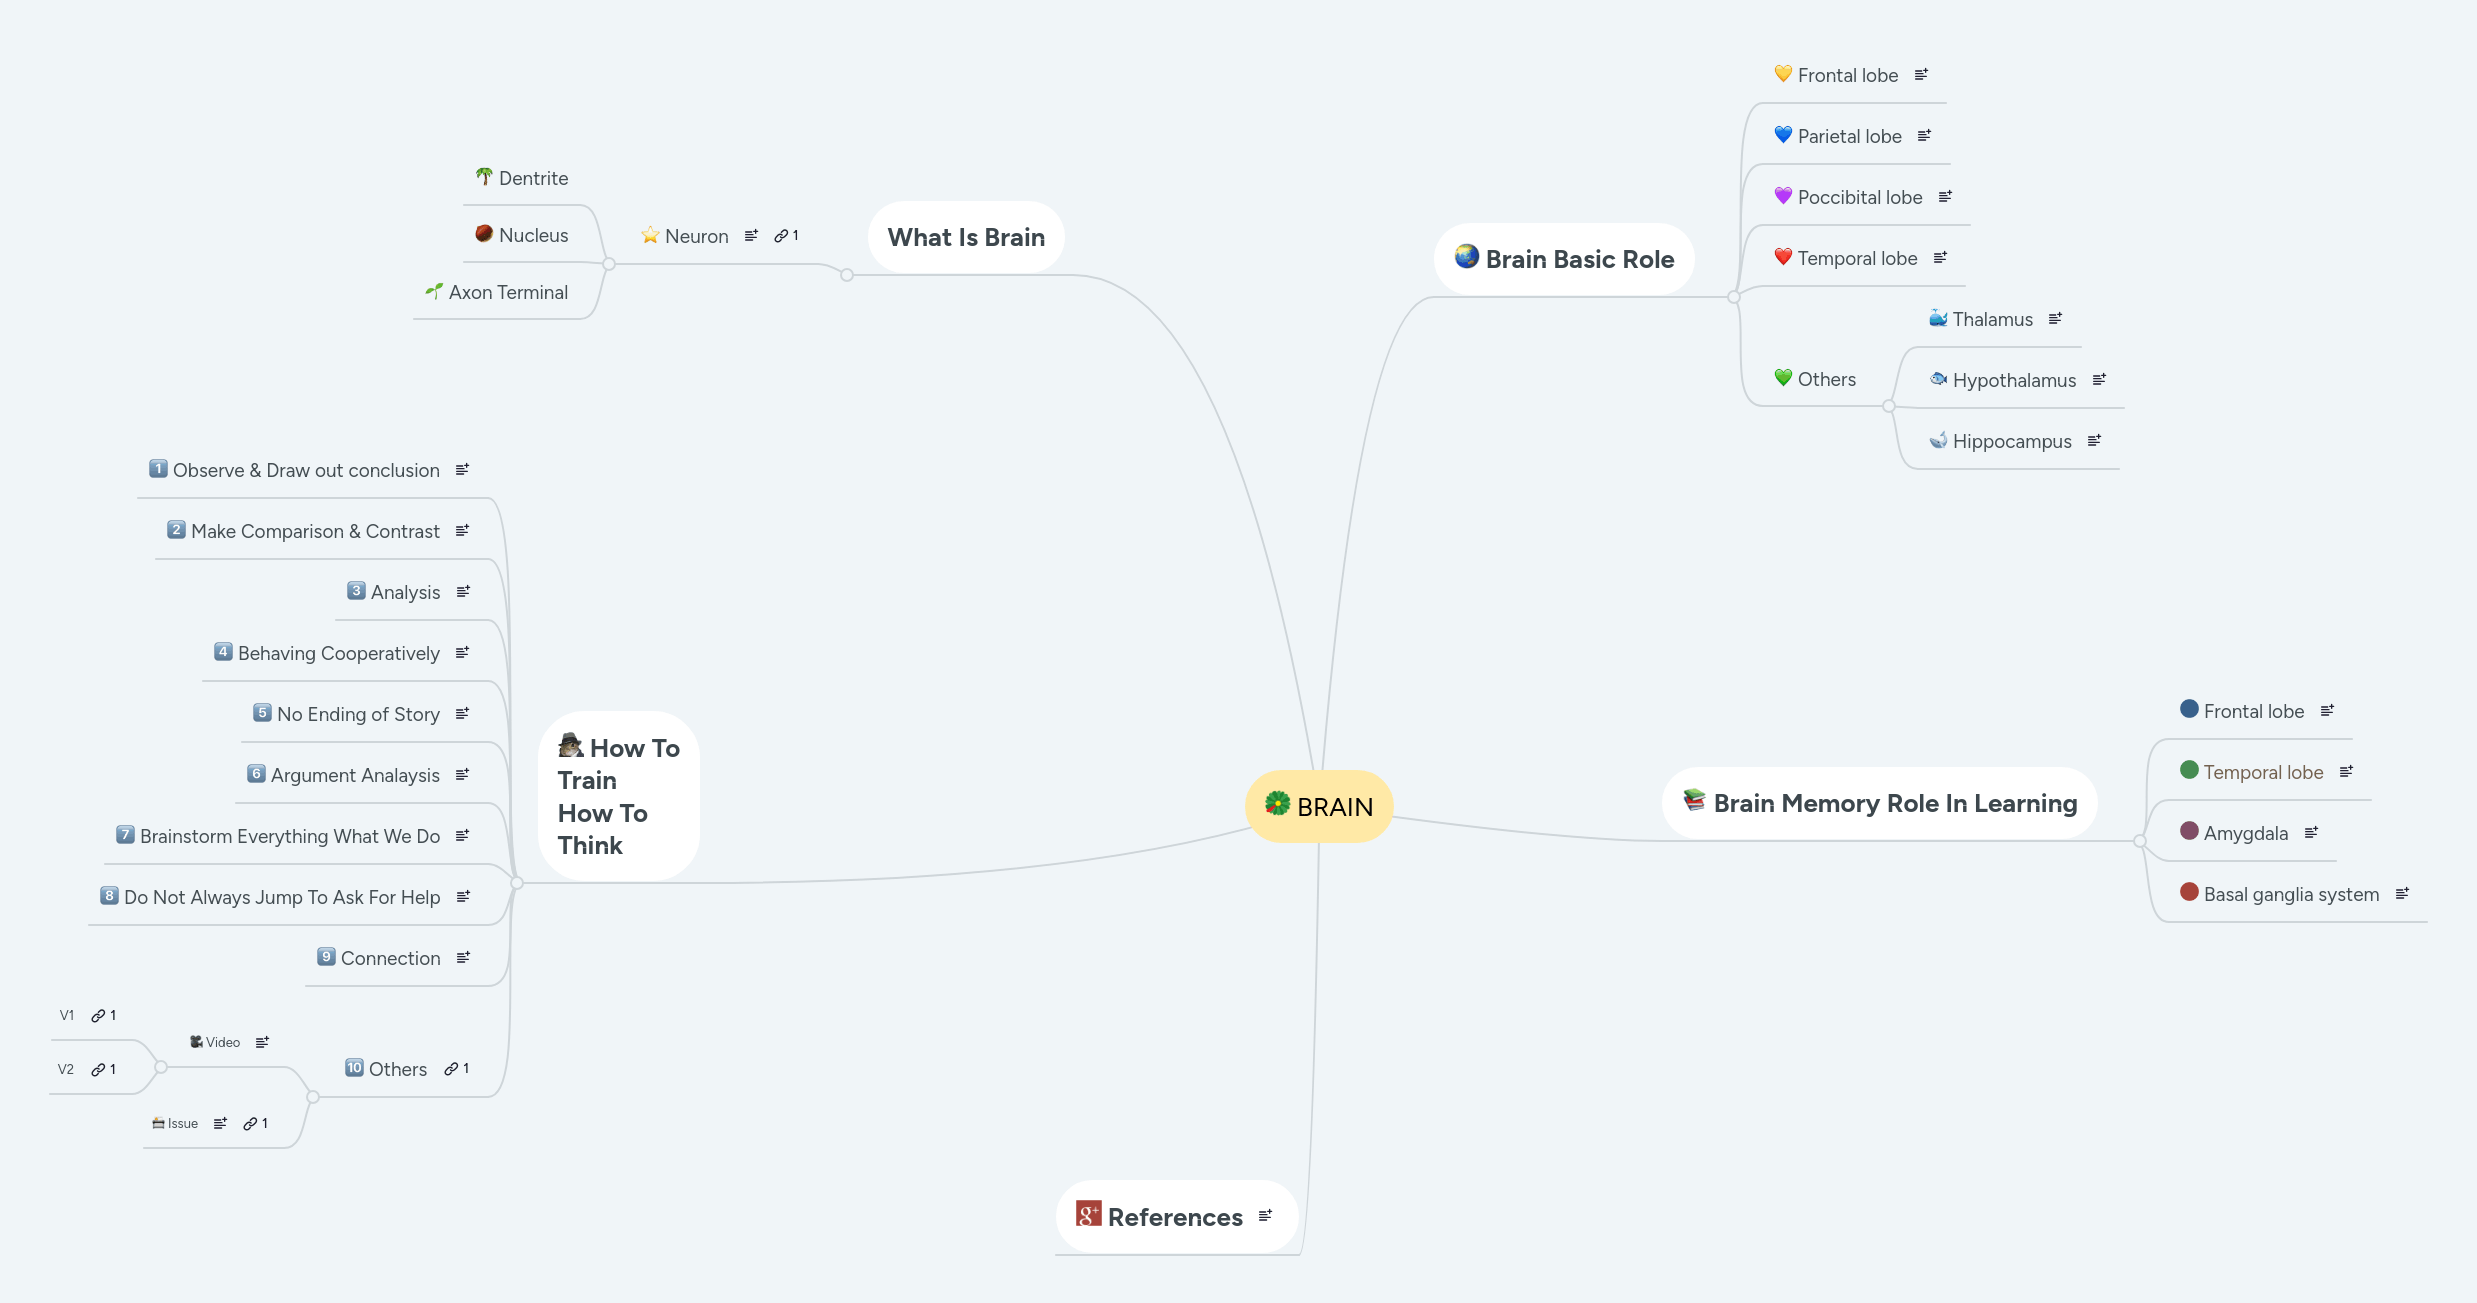Open the notes icon next to Thalamus
This screenshot has width=2477, height=1303.
(2056, 318)
